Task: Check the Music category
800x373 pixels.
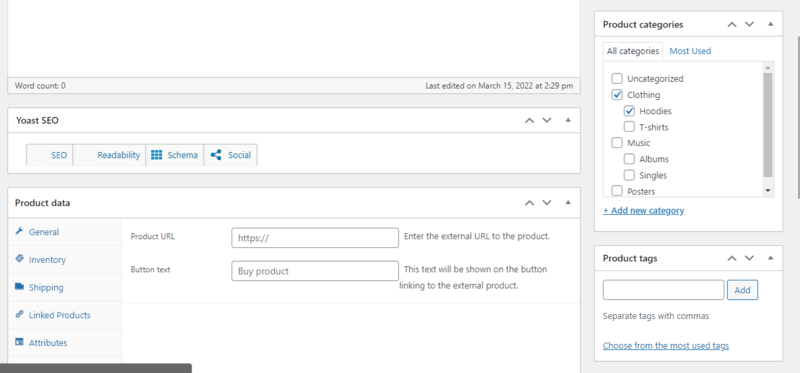Action: [x=617, y=143]
